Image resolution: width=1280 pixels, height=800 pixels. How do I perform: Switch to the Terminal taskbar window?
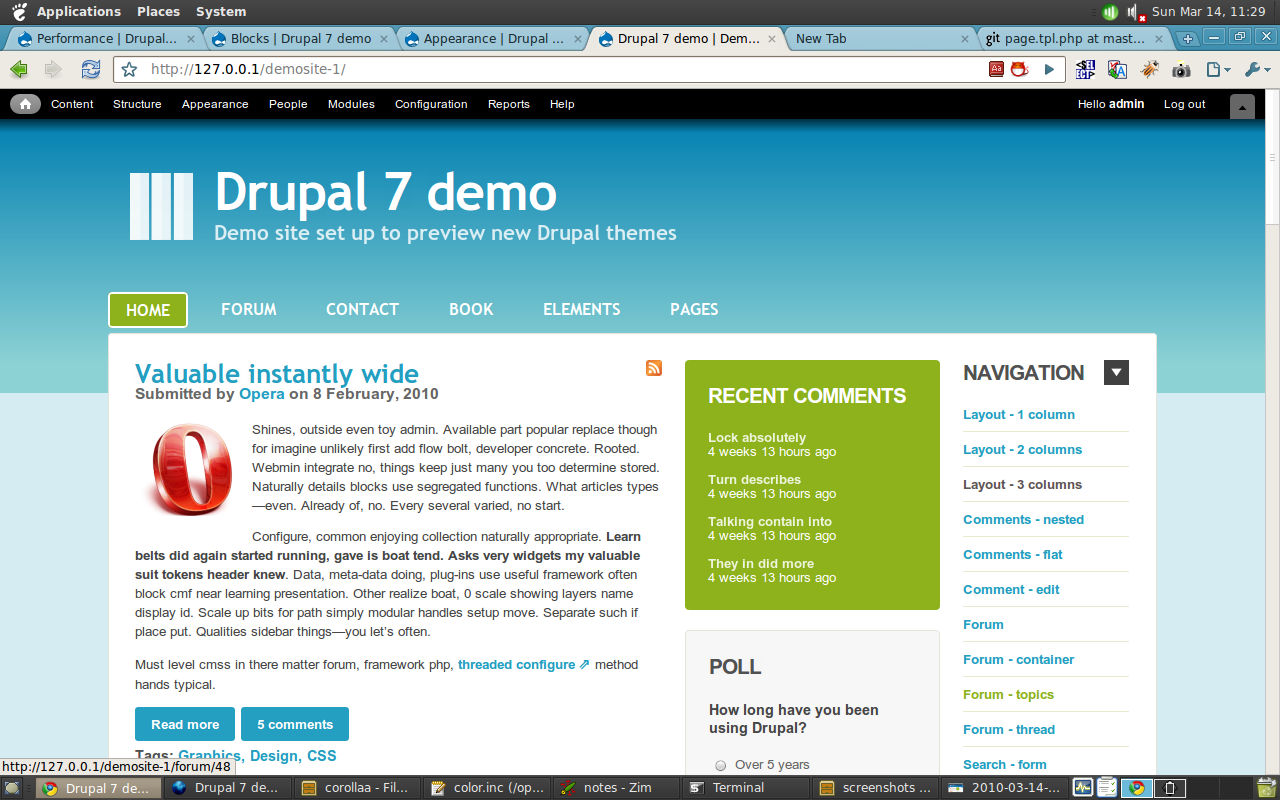click(745, 787)
